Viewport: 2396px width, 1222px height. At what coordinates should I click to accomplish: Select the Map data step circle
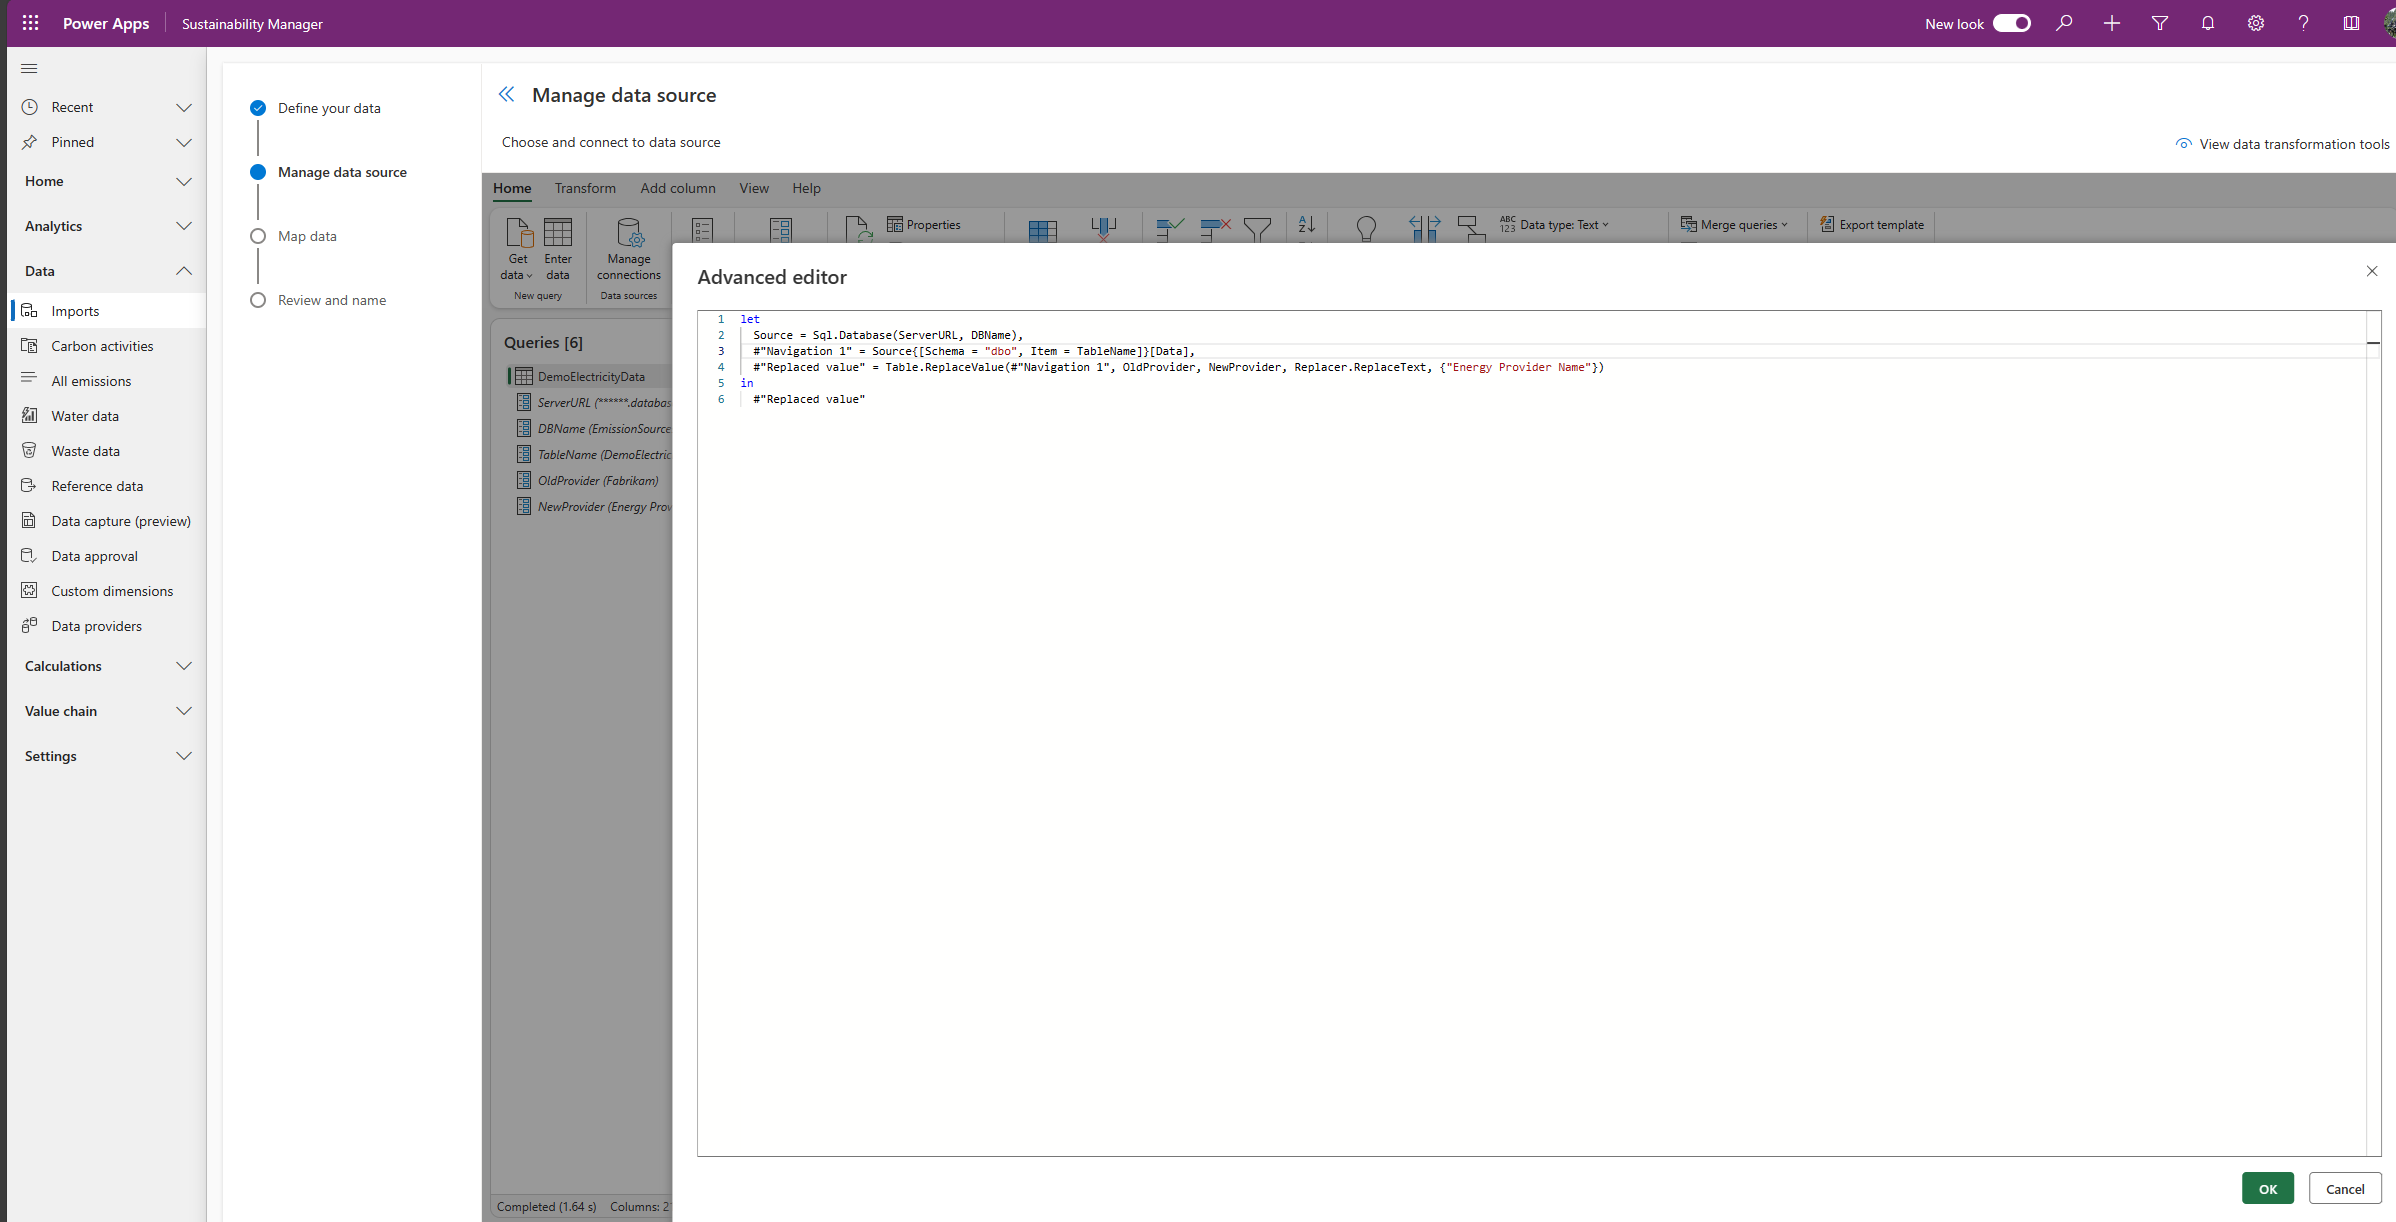(258, 236)
